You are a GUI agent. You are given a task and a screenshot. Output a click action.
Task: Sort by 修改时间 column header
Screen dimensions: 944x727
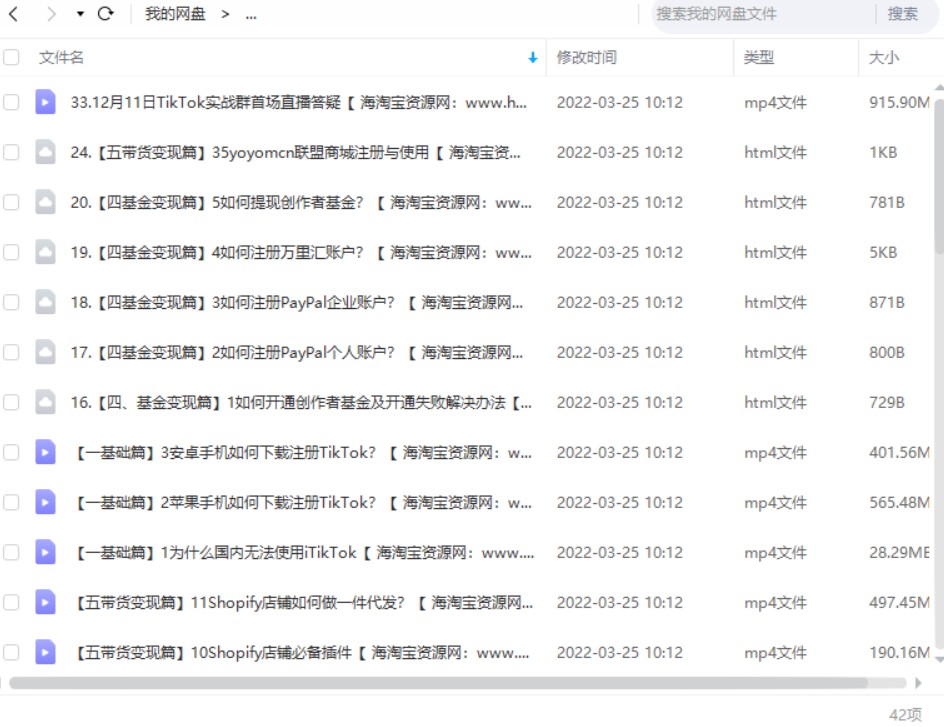pos(586,58)
